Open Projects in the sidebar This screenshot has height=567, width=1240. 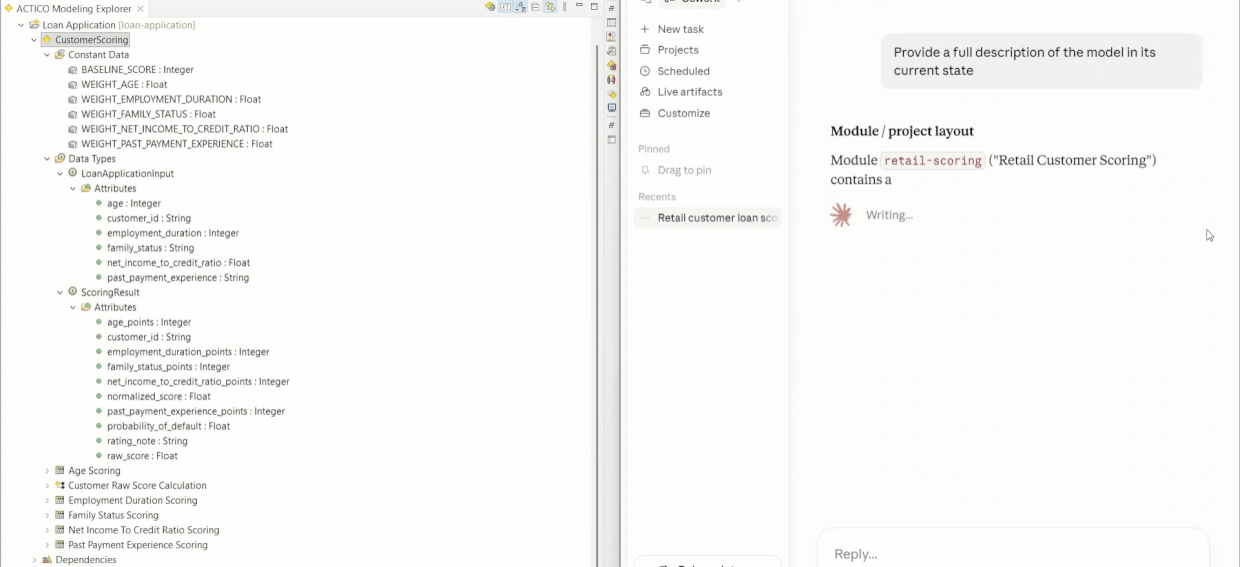click(678, 50)
